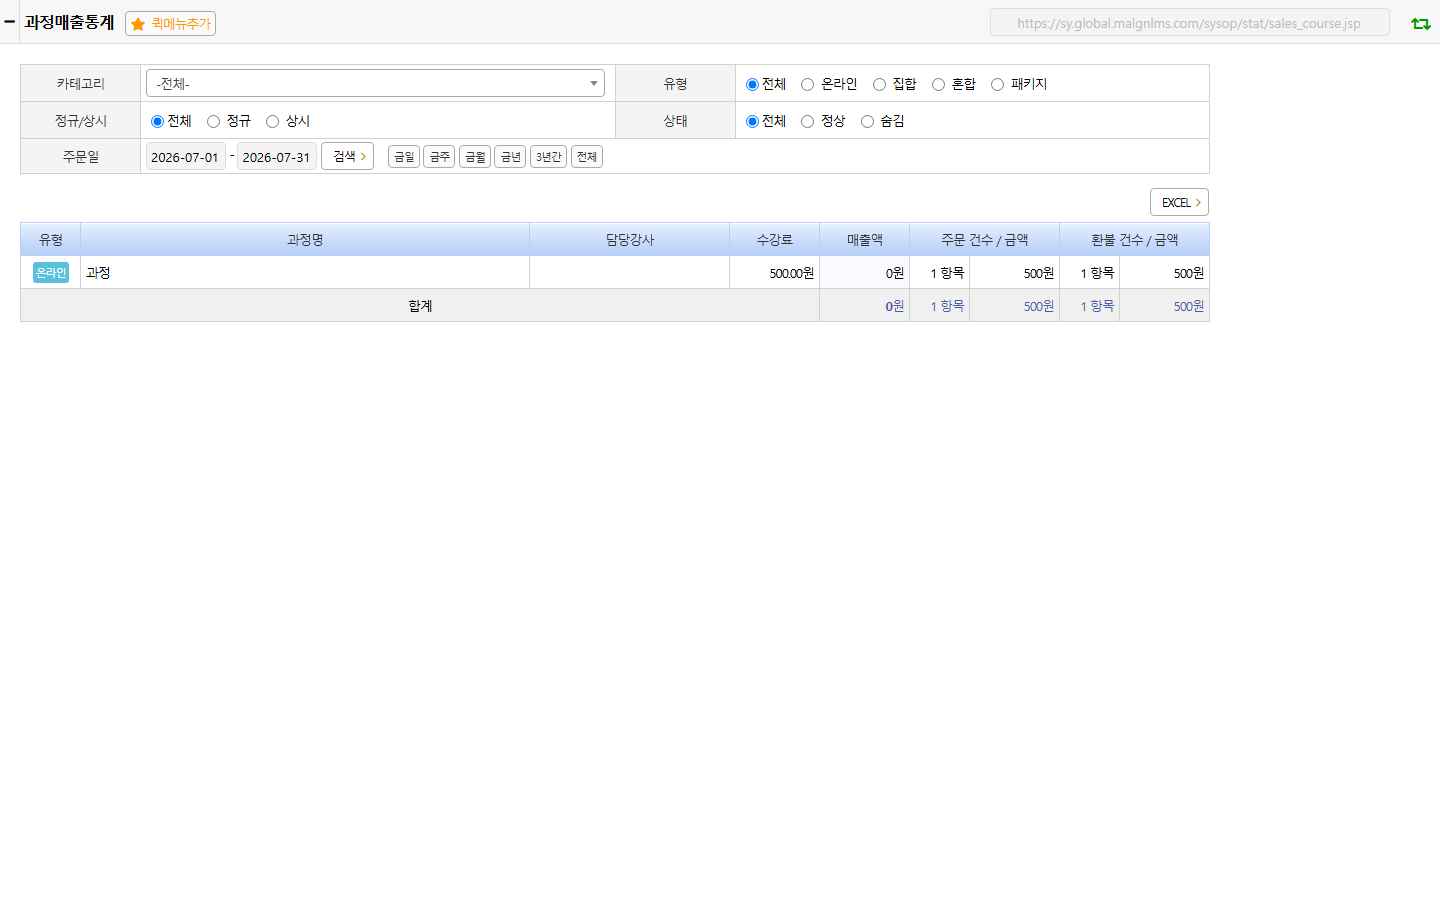
Task: Click the course name 과정
Action: tap(98, 273)
